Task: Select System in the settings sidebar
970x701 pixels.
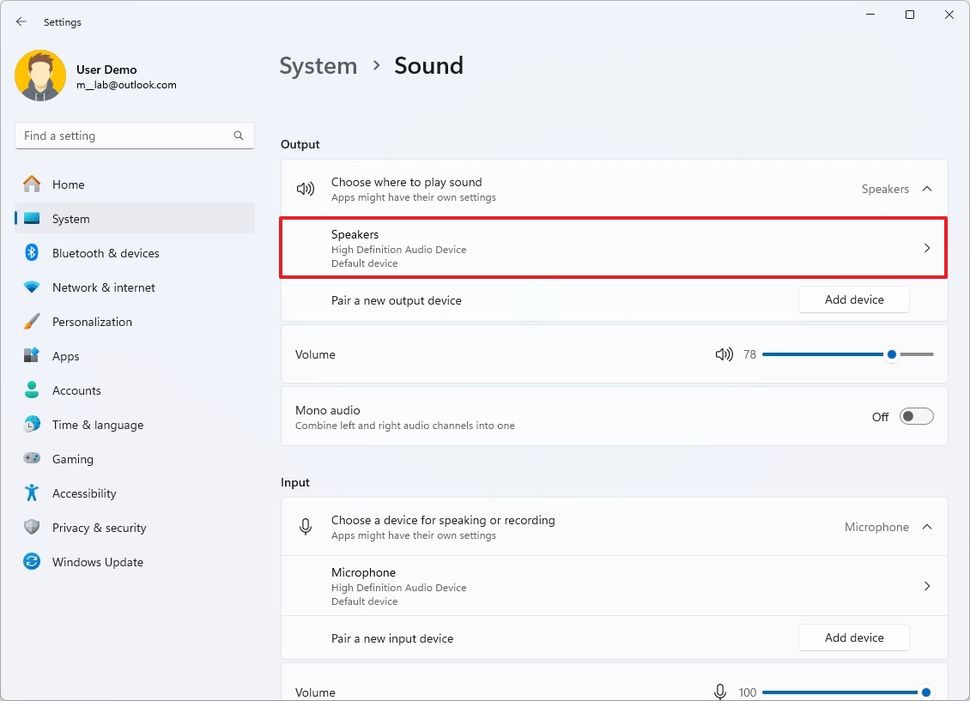Action: click(x=72, y=218)
